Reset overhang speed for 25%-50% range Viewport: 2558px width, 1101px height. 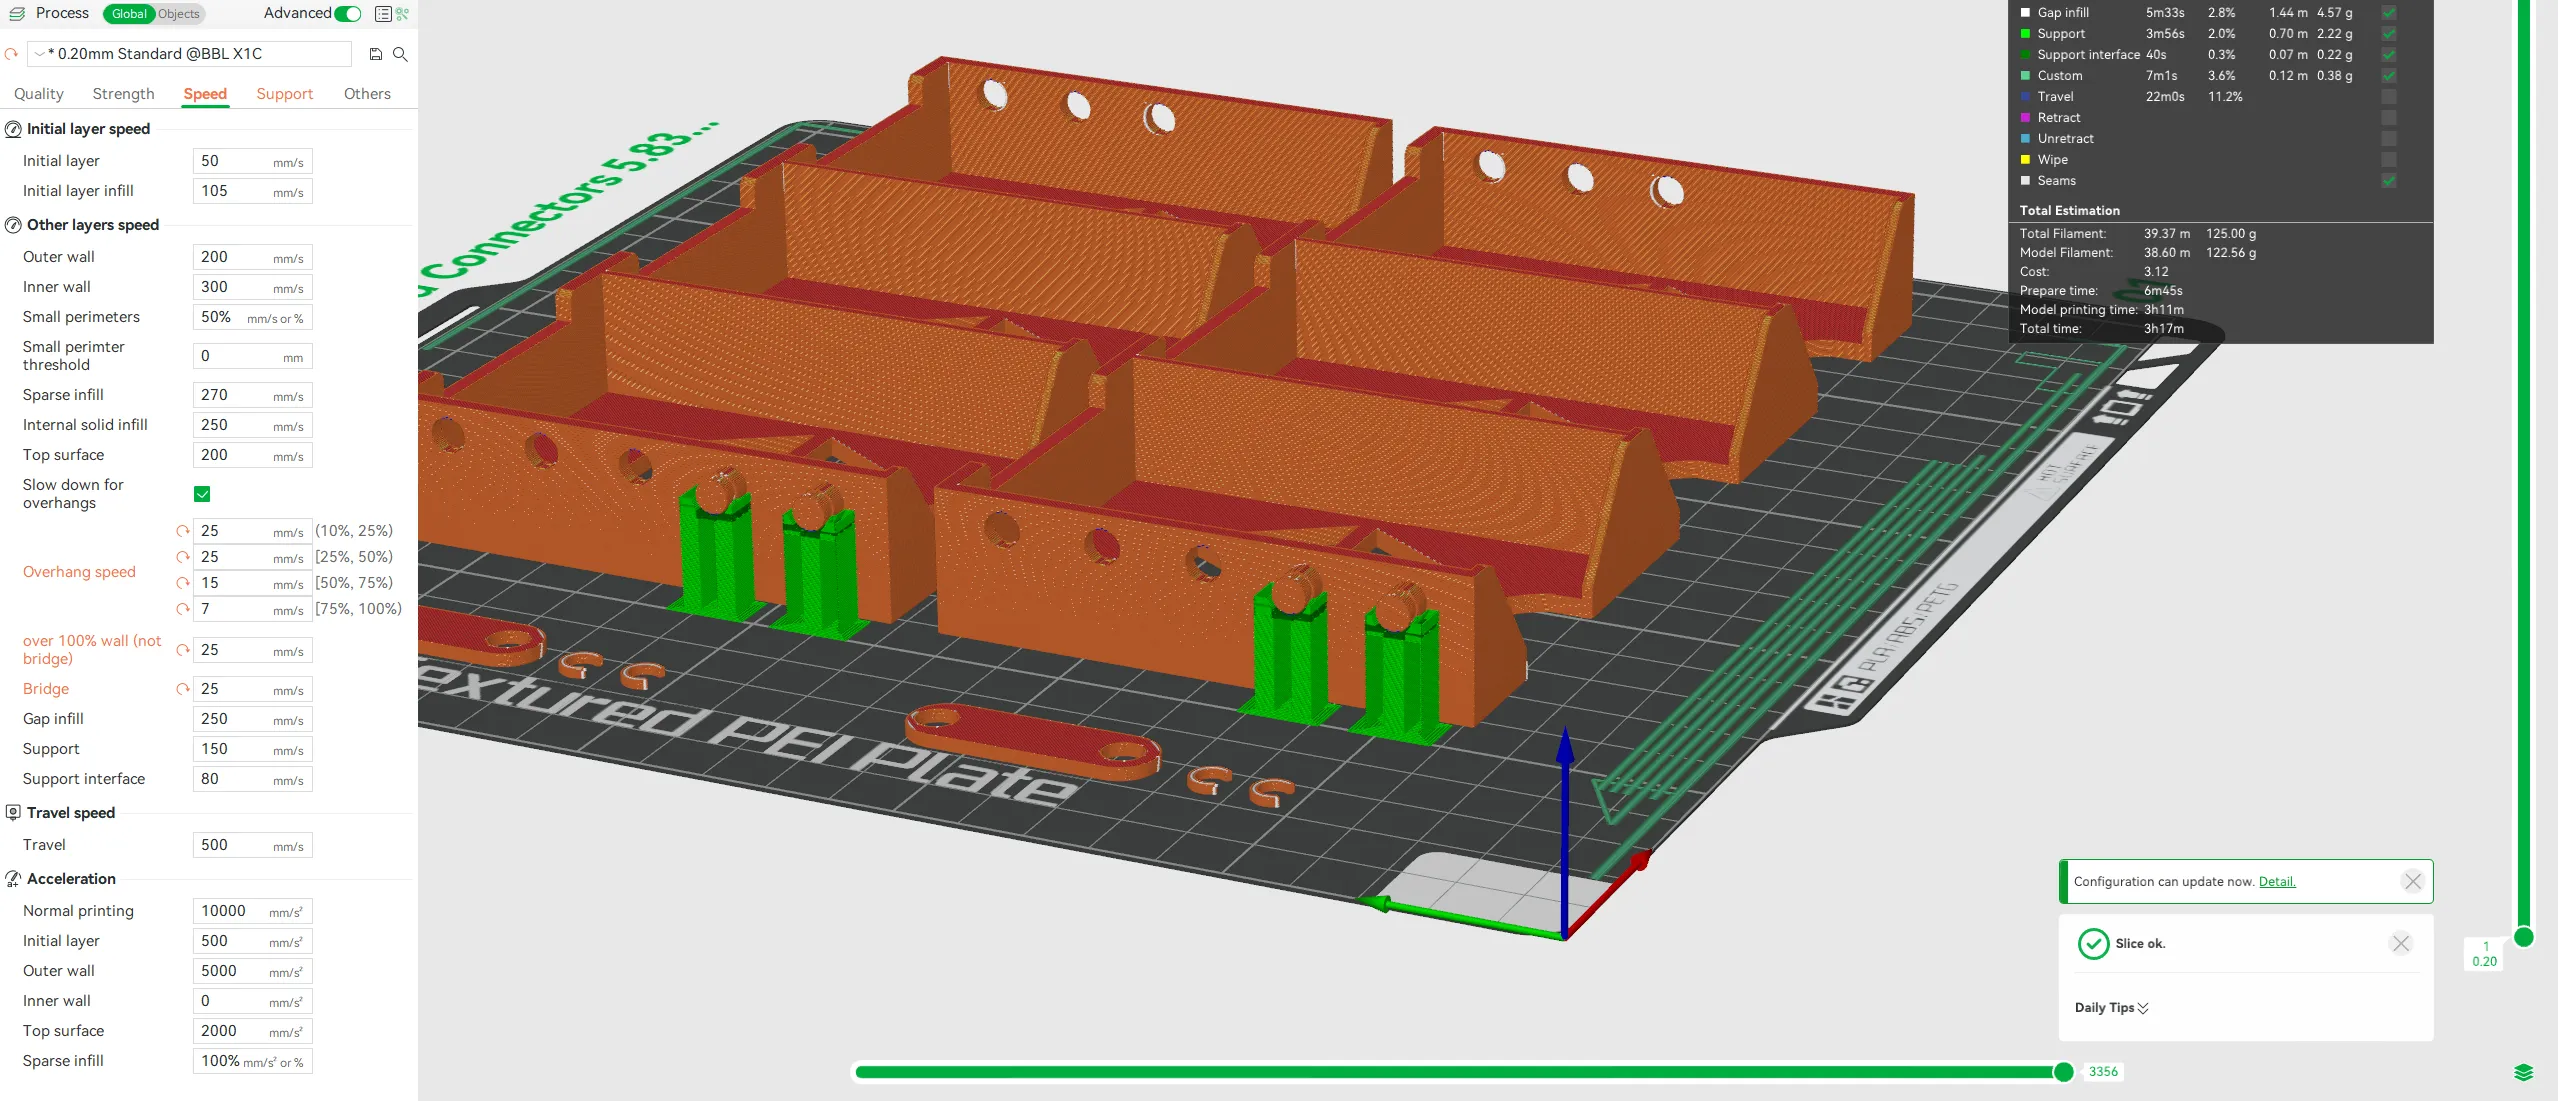point(183,557)
